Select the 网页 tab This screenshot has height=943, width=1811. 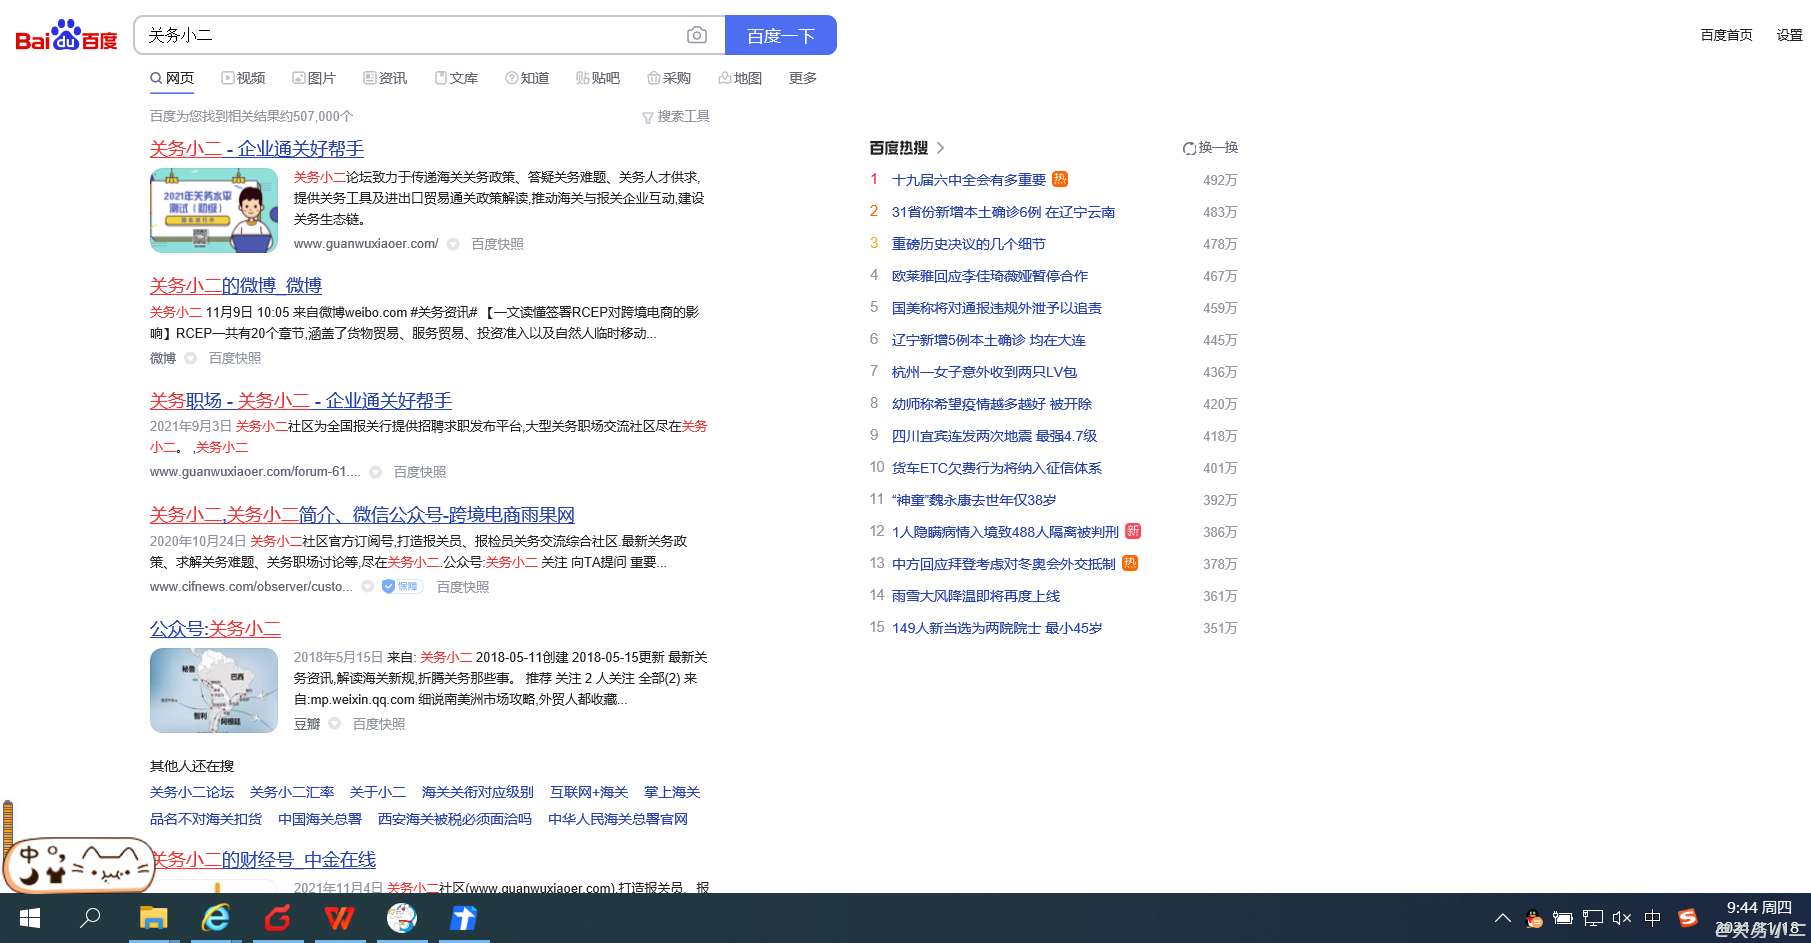coord(172,78)
